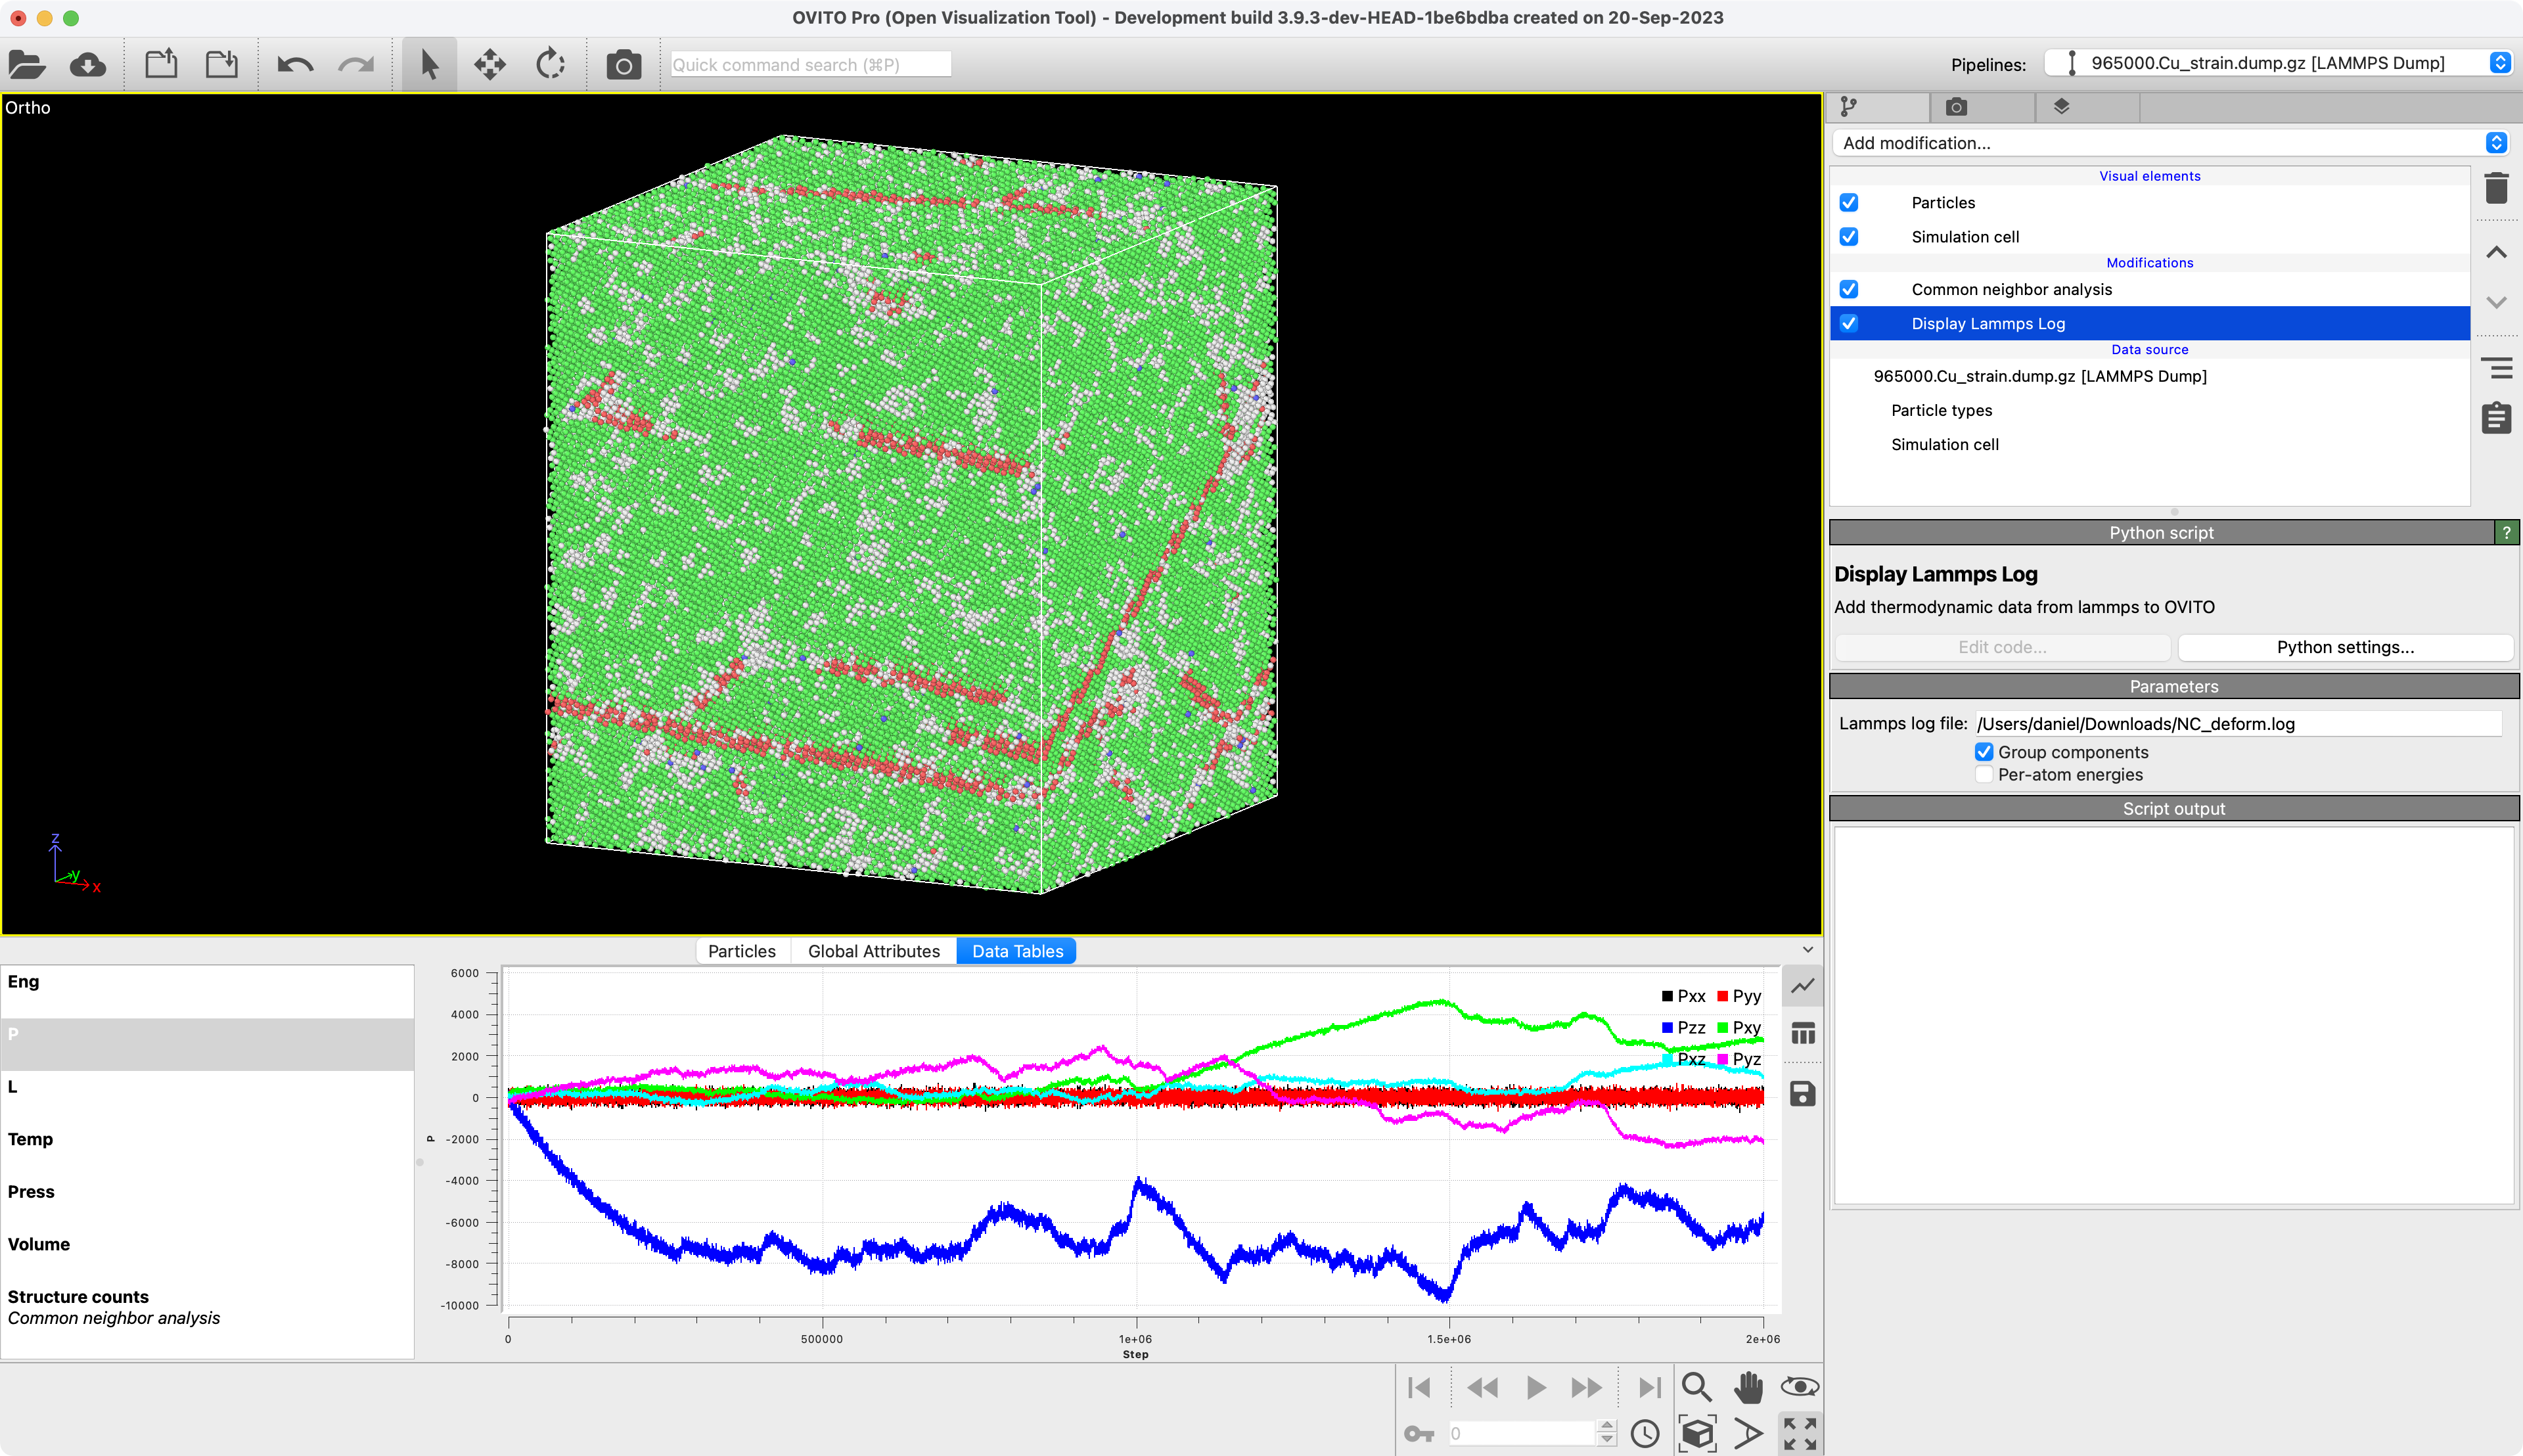Save plot data with the disk icon
The width and height of the screenshot is (2523, 1456).
(1802, 1094)
